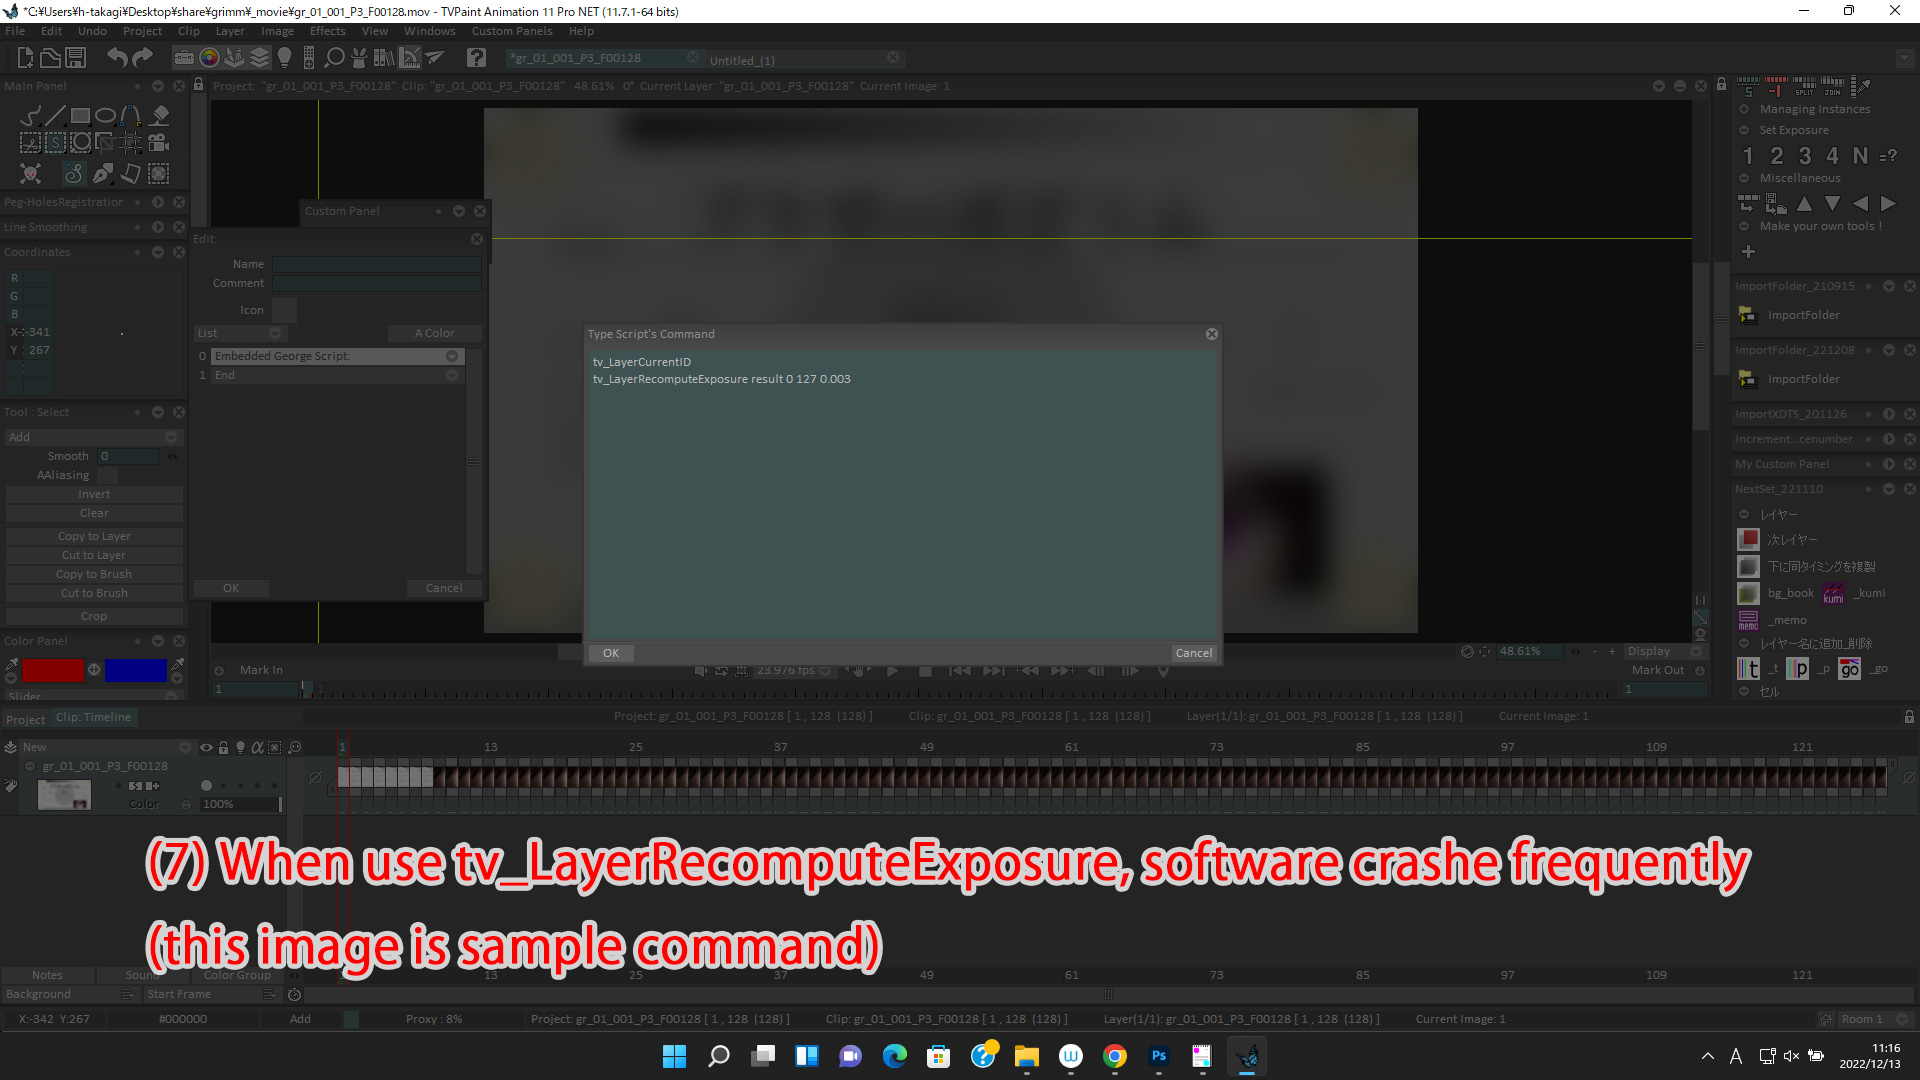Toggle the lock above custom tools panel
Image resolution: width=1920 pixels, height=1080 pixels.
tap(1721, 85)
